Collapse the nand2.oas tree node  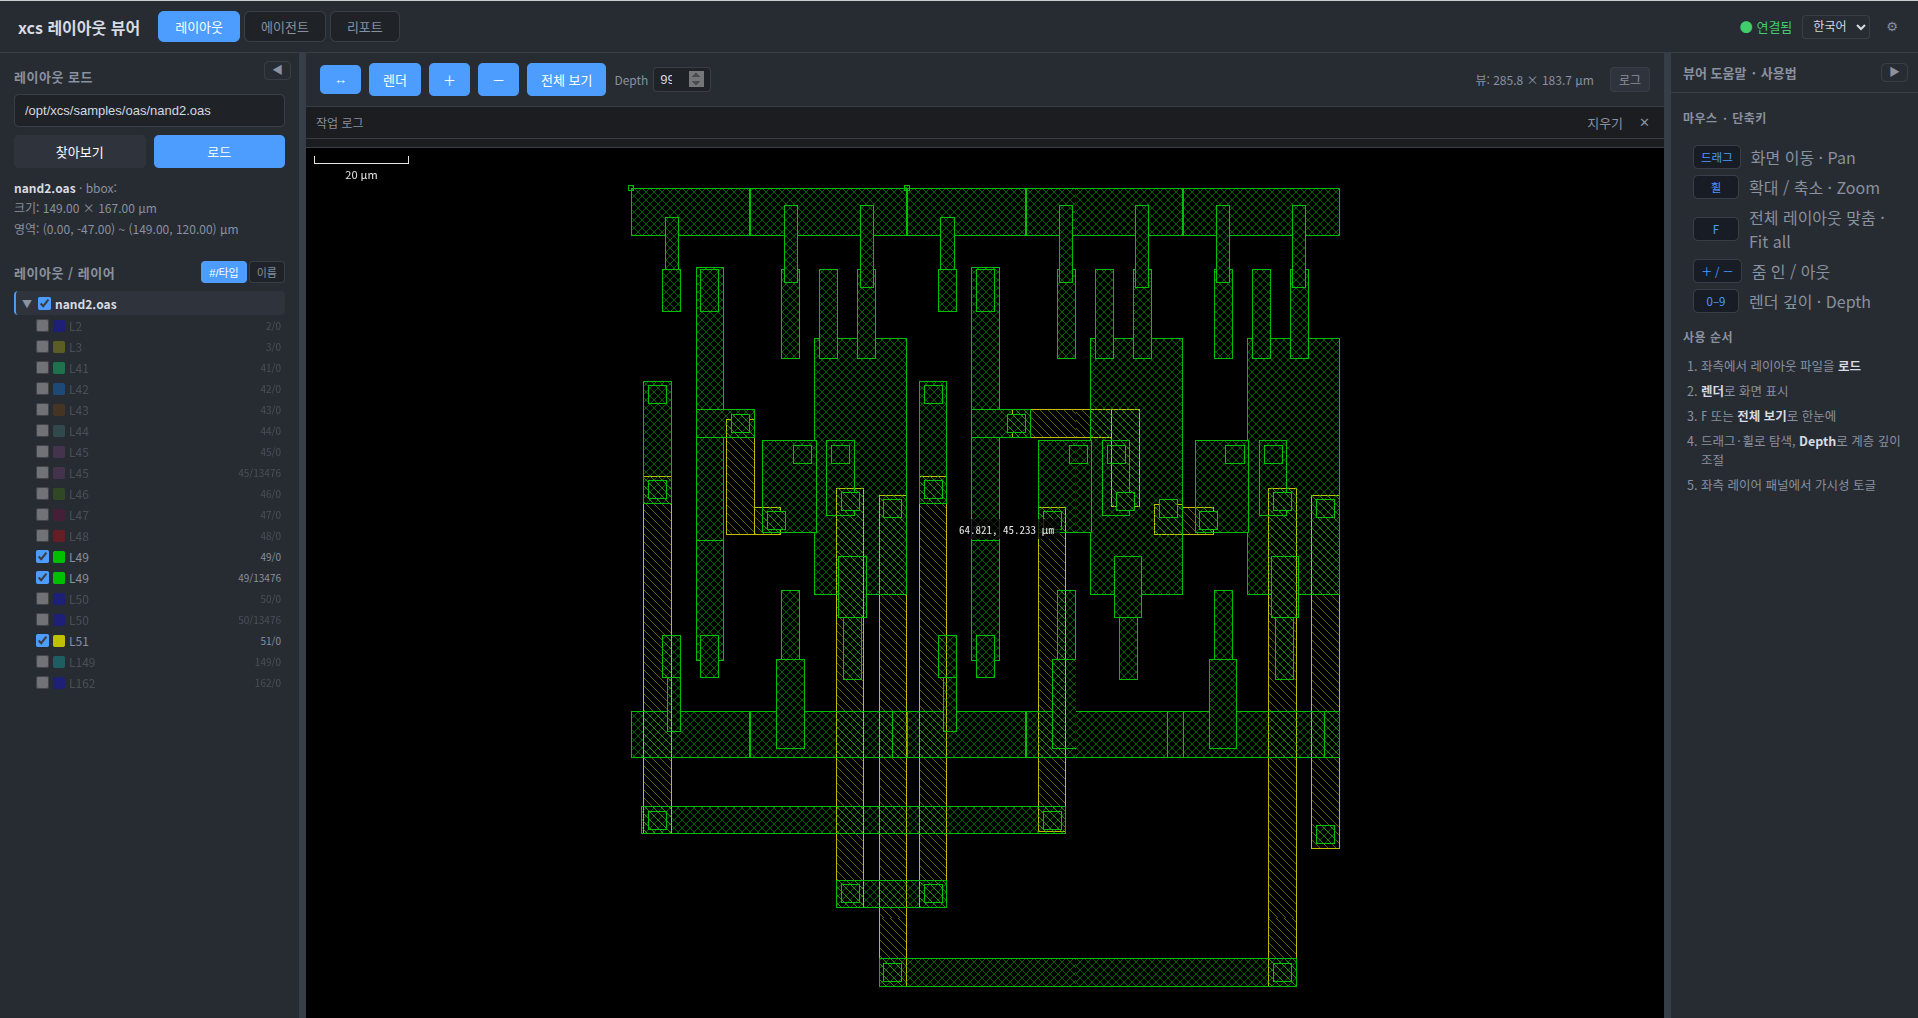pyautogui.click(x=27, y=304)
